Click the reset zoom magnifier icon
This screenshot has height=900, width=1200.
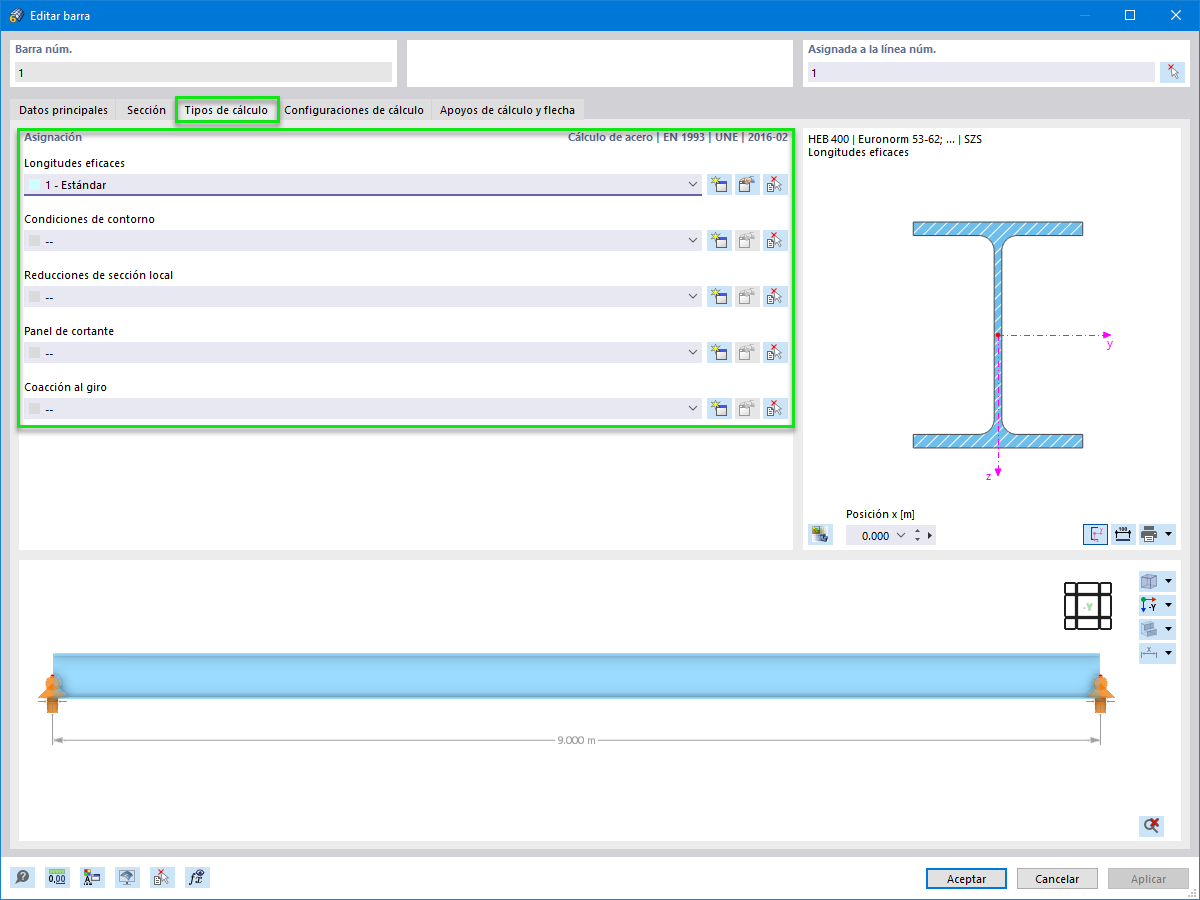tap(1151, 825)
